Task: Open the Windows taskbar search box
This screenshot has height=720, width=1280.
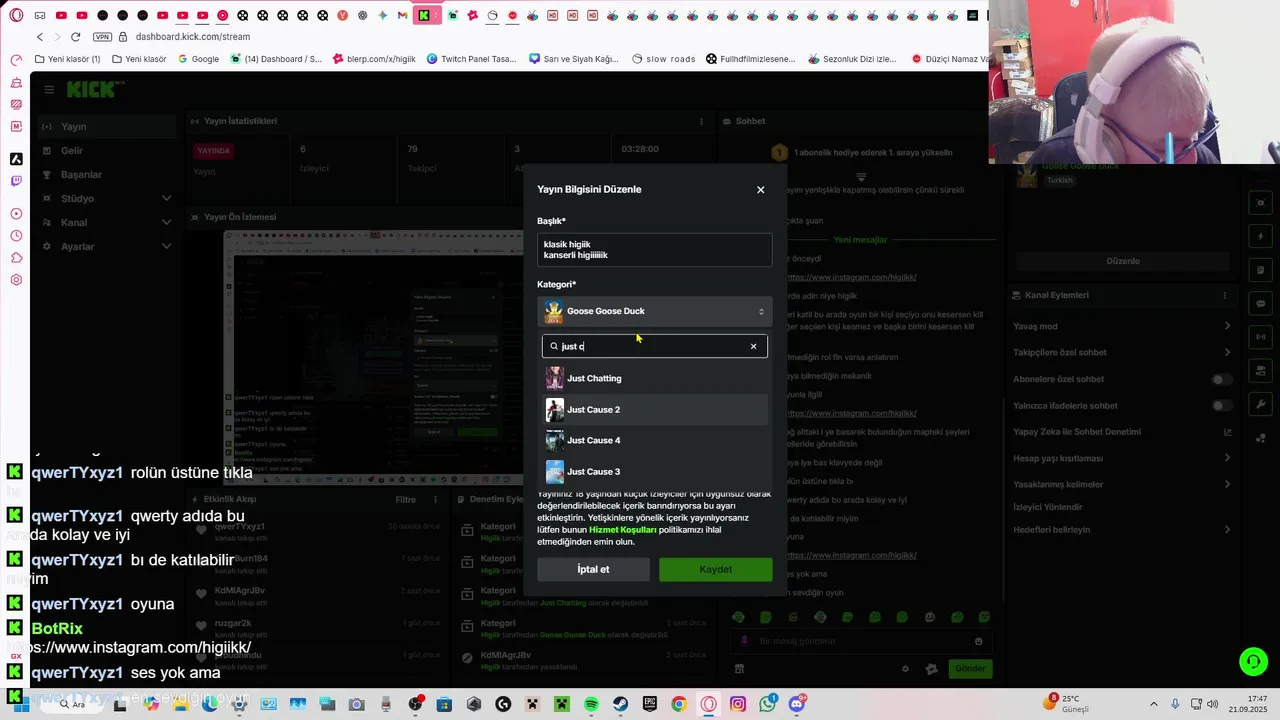Action: pyautogui.click(x=72, y=704)
